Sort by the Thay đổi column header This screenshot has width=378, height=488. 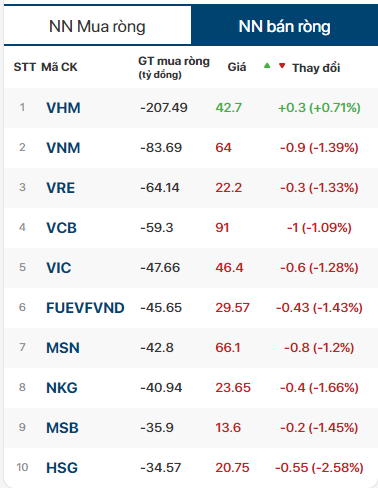pyautogui.click(x=316, y=68)
